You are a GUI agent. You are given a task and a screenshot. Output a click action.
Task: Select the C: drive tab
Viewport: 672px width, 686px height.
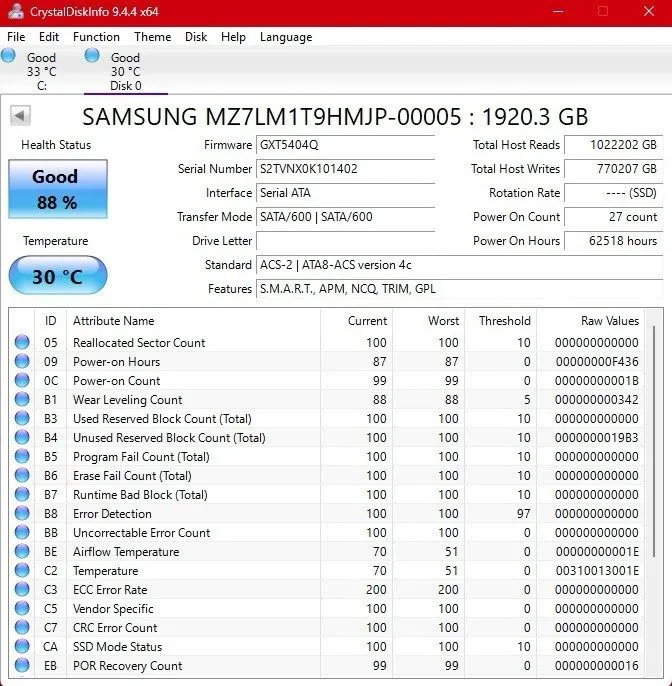pos(42,71)
